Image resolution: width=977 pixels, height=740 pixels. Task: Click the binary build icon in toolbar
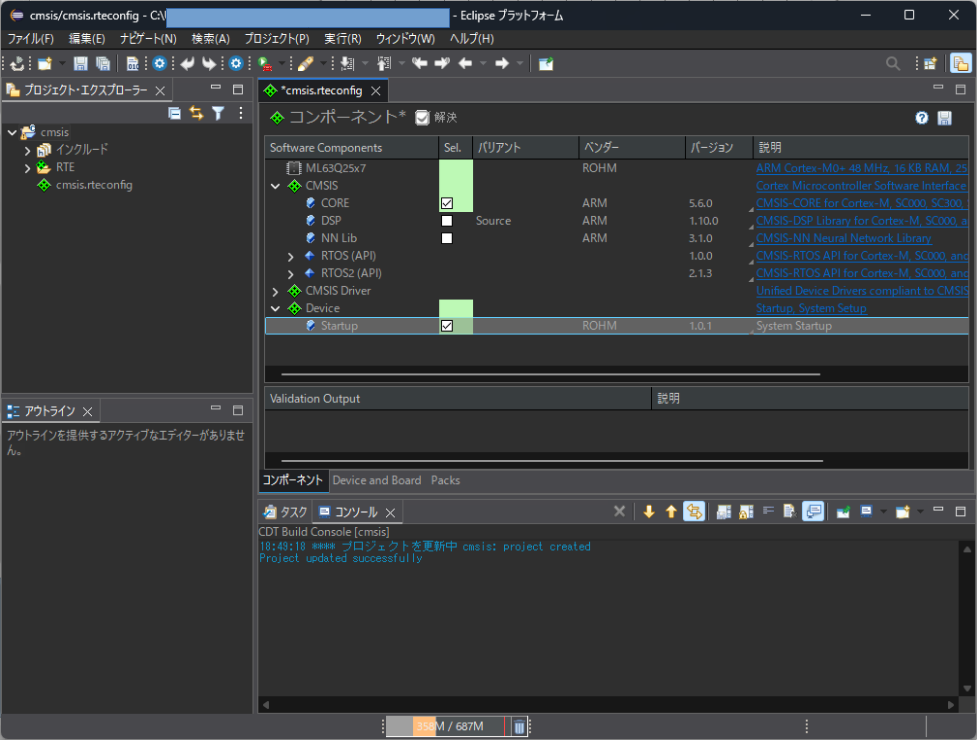(x=132, y=64)
